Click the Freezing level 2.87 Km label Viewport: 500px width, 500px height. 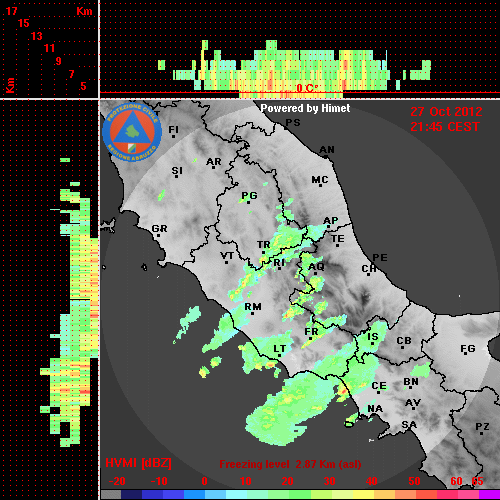coord(290,464)
